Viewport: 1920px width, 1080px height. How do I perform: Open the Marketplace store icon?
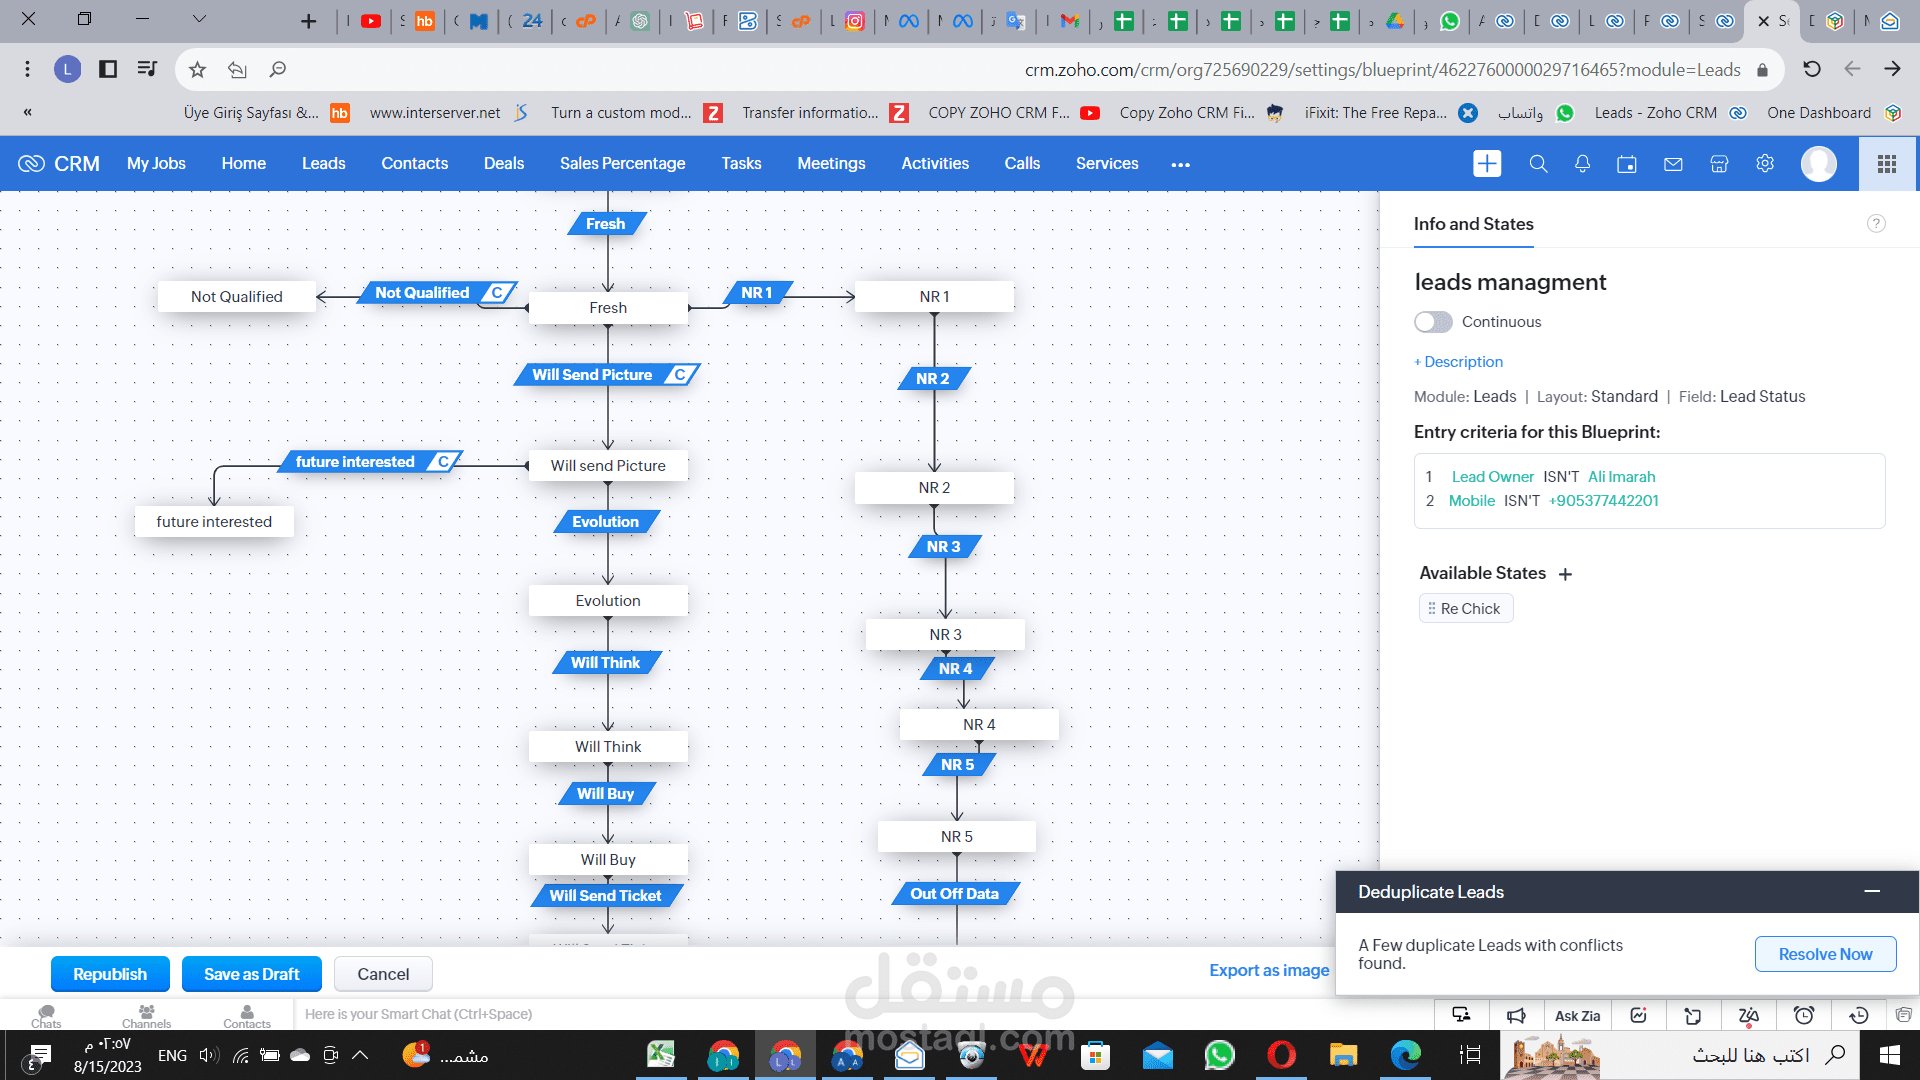[x=1719, y=163]
